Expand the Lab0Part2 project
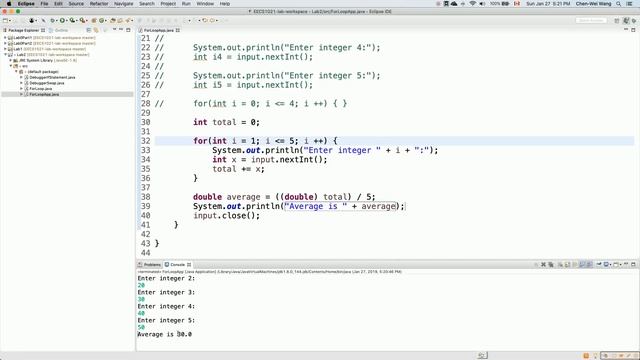640x360 pixels. click(x=5, y=43)
